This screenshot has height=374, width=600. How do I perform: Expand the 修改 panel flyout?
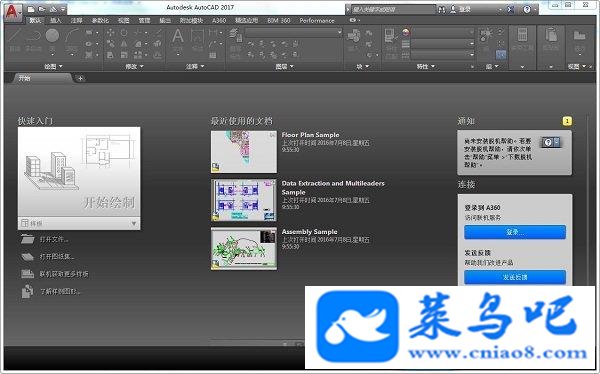(x=134, y=67)
